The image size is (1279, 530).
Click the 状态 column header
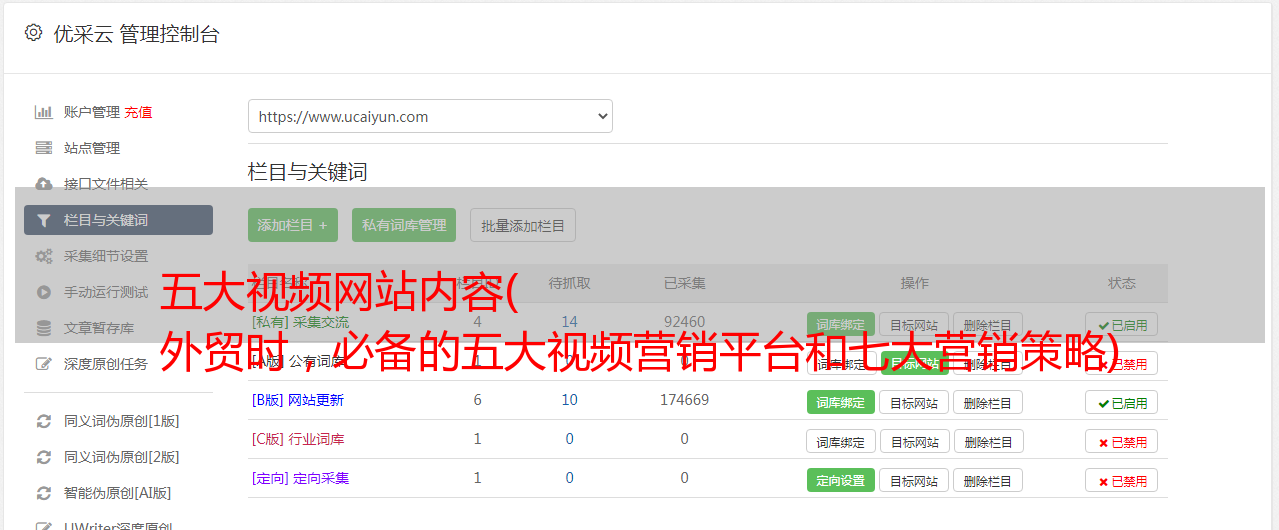point(1122,283)
